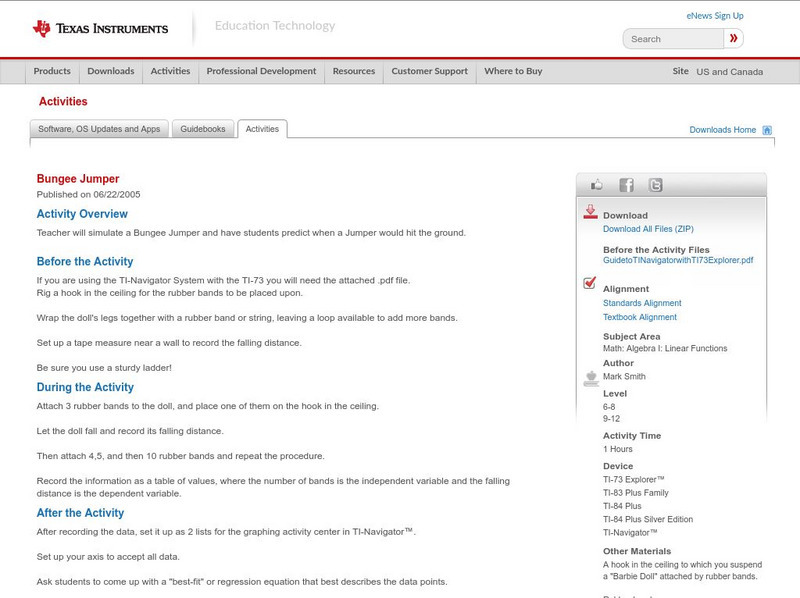Click the eNews Sign Up link
The height and width of the screenshot is (598, 800).
pos(715,16)
